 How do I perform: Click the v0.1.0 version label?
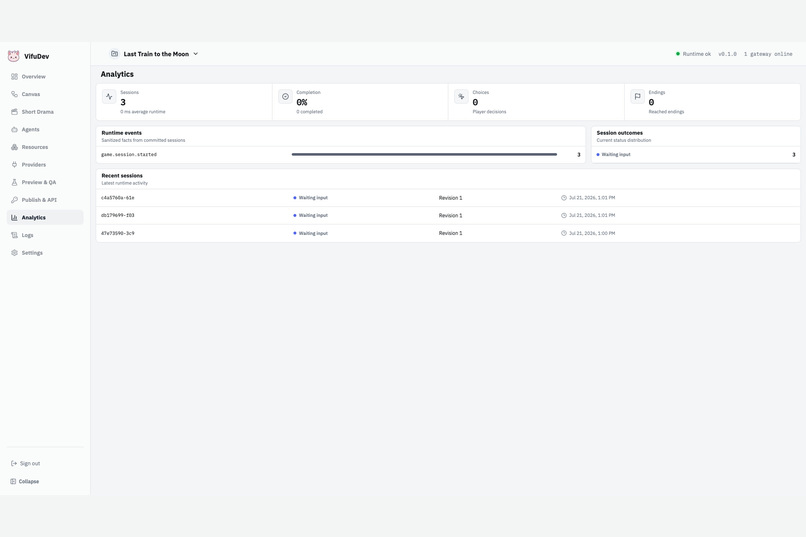click(727, 54)
